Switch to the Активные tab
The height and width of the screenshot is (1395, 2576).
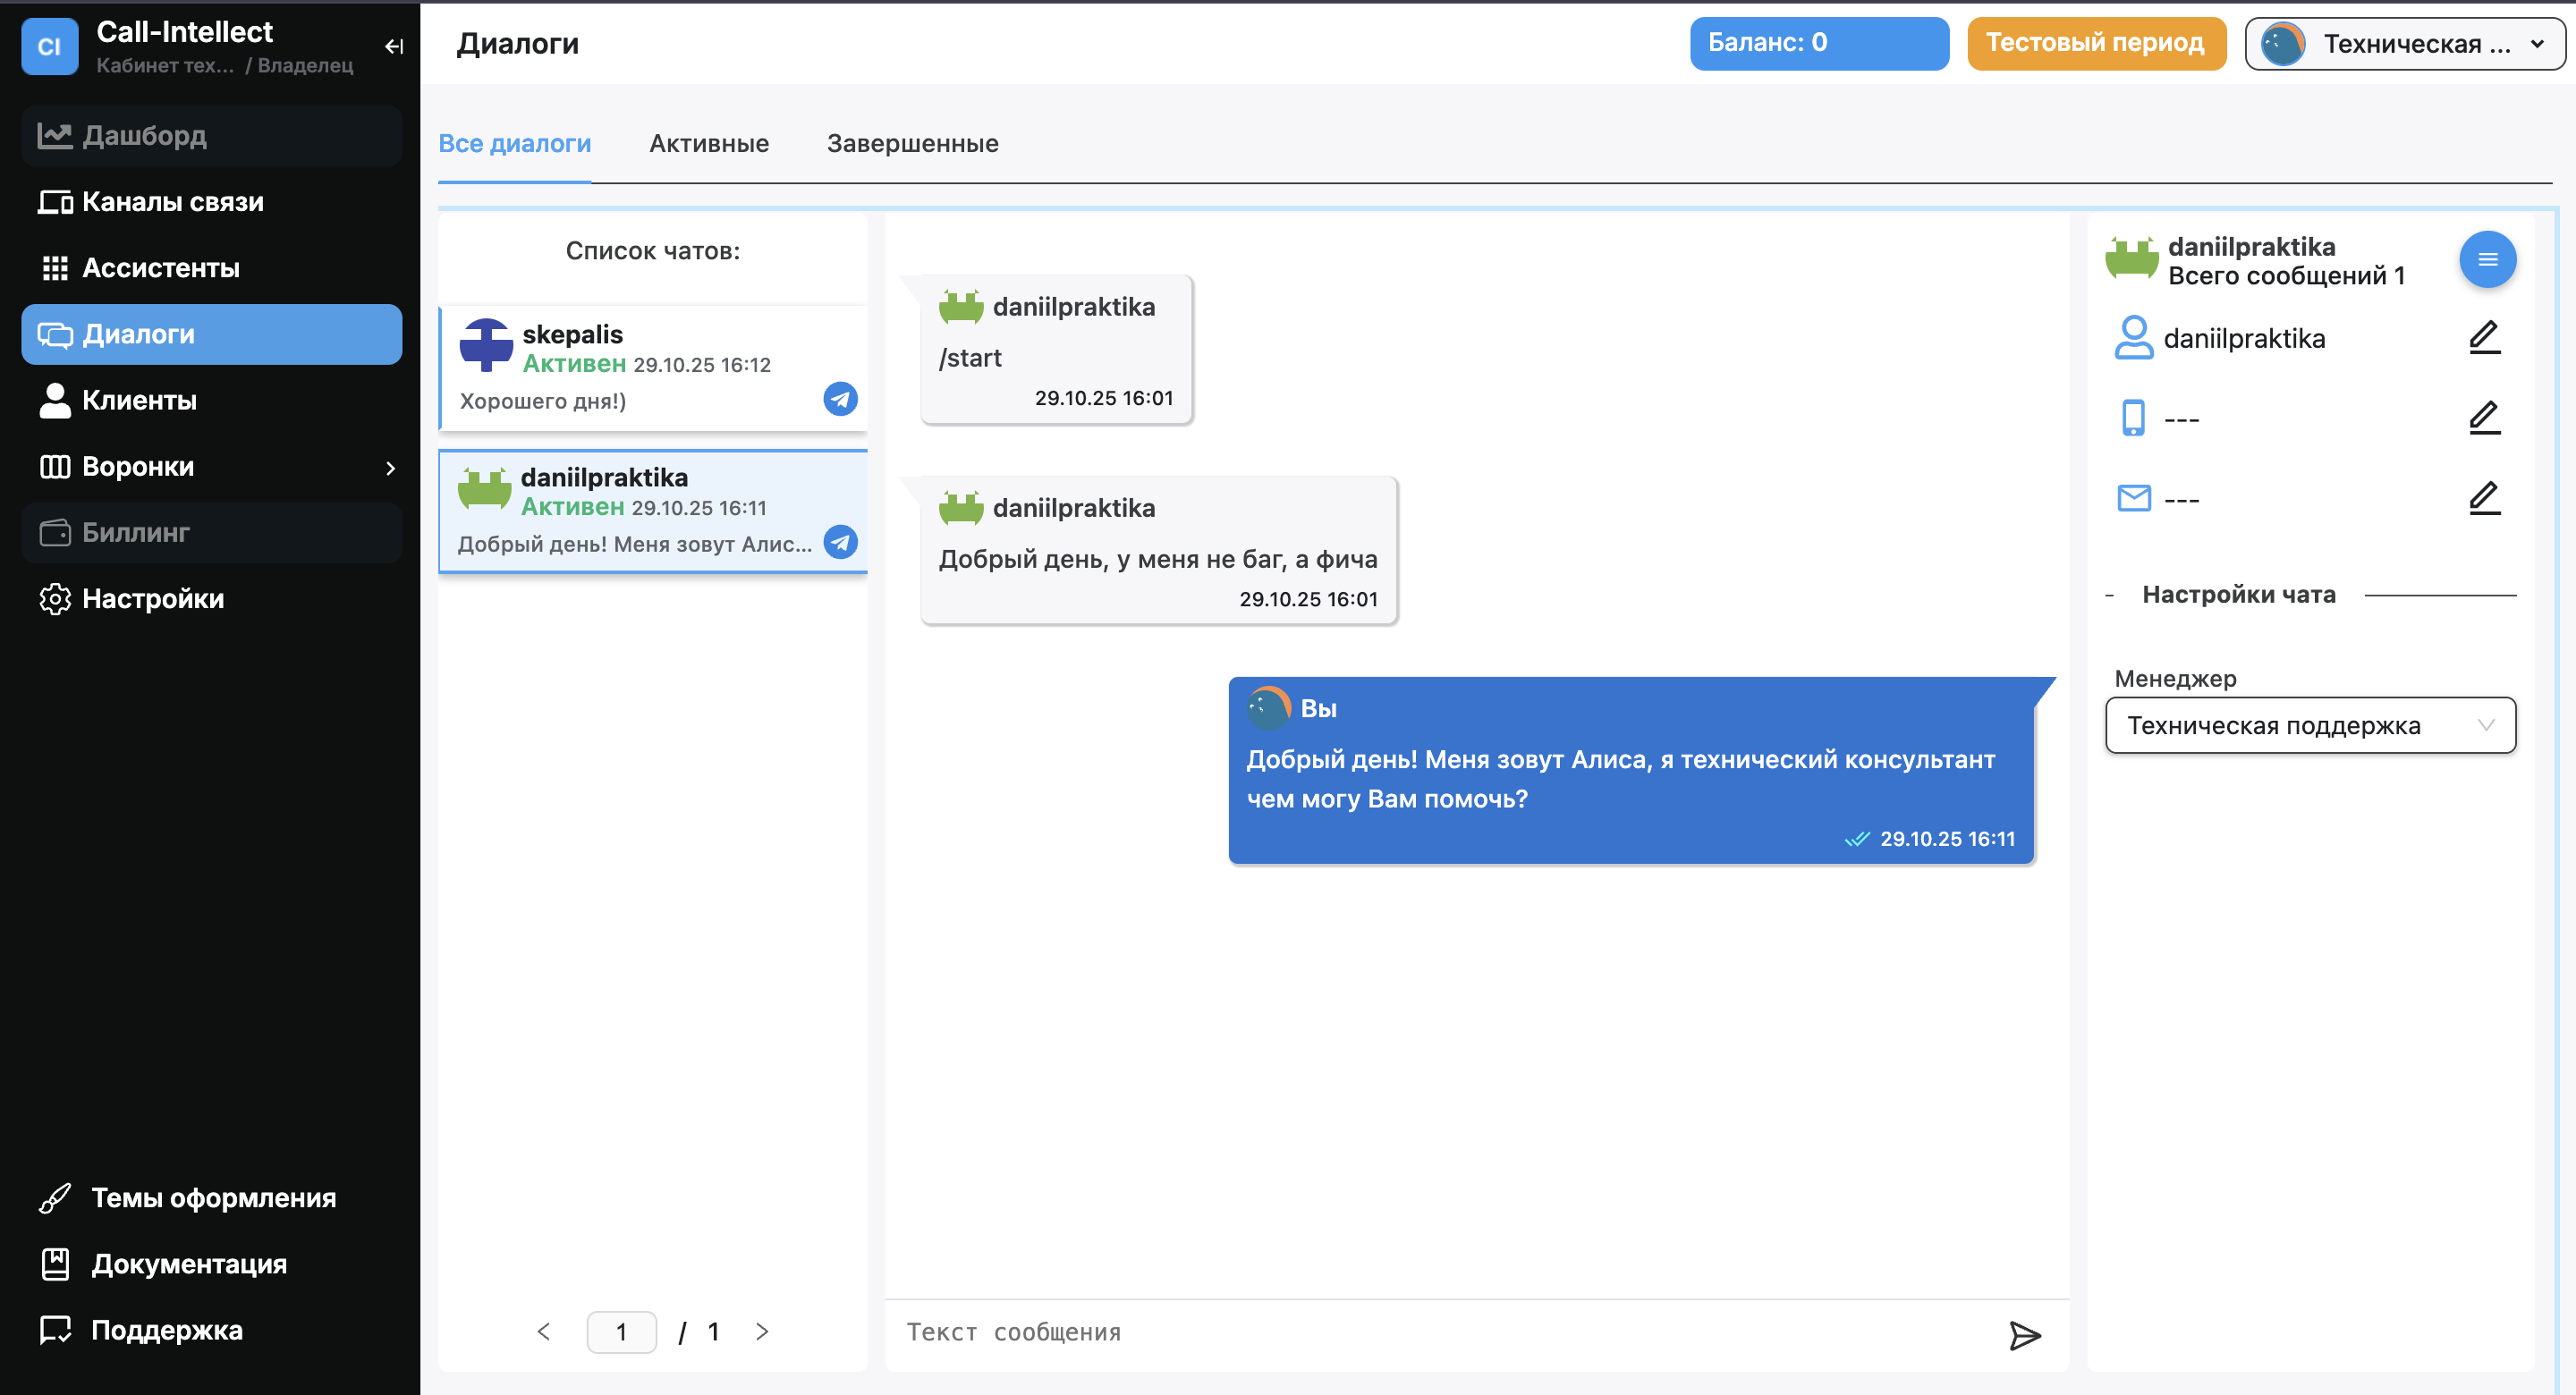click(708, 144)
